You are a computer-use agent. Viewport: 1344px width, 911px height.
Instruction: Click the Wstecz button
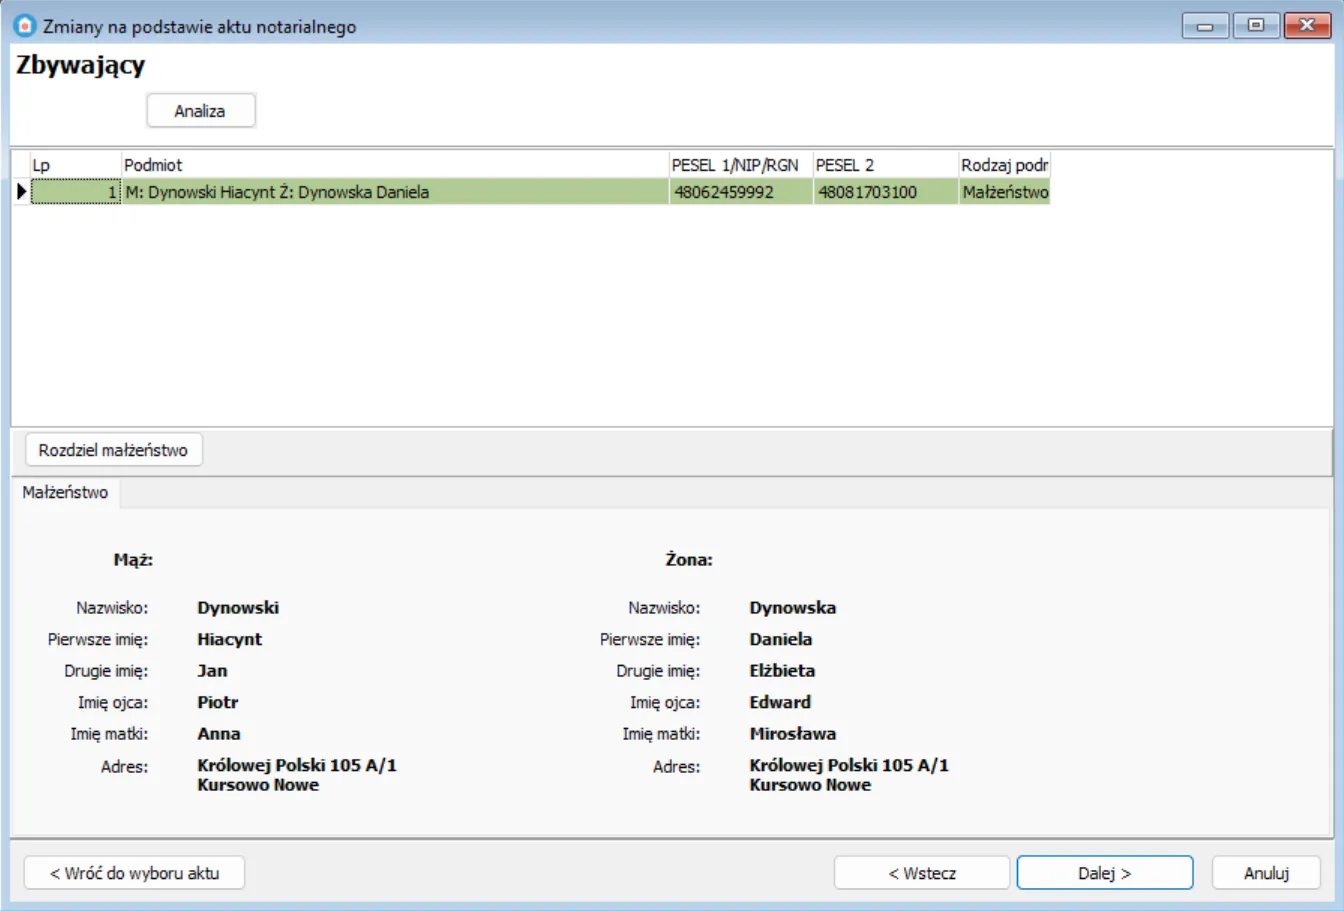tap(921, 873)
